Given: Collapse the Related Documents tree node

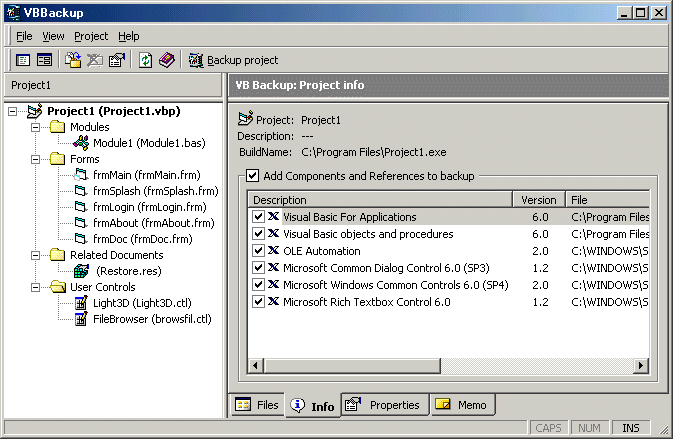Looking at the screenshot, I should pyautogui.click(x=36, y=256).
